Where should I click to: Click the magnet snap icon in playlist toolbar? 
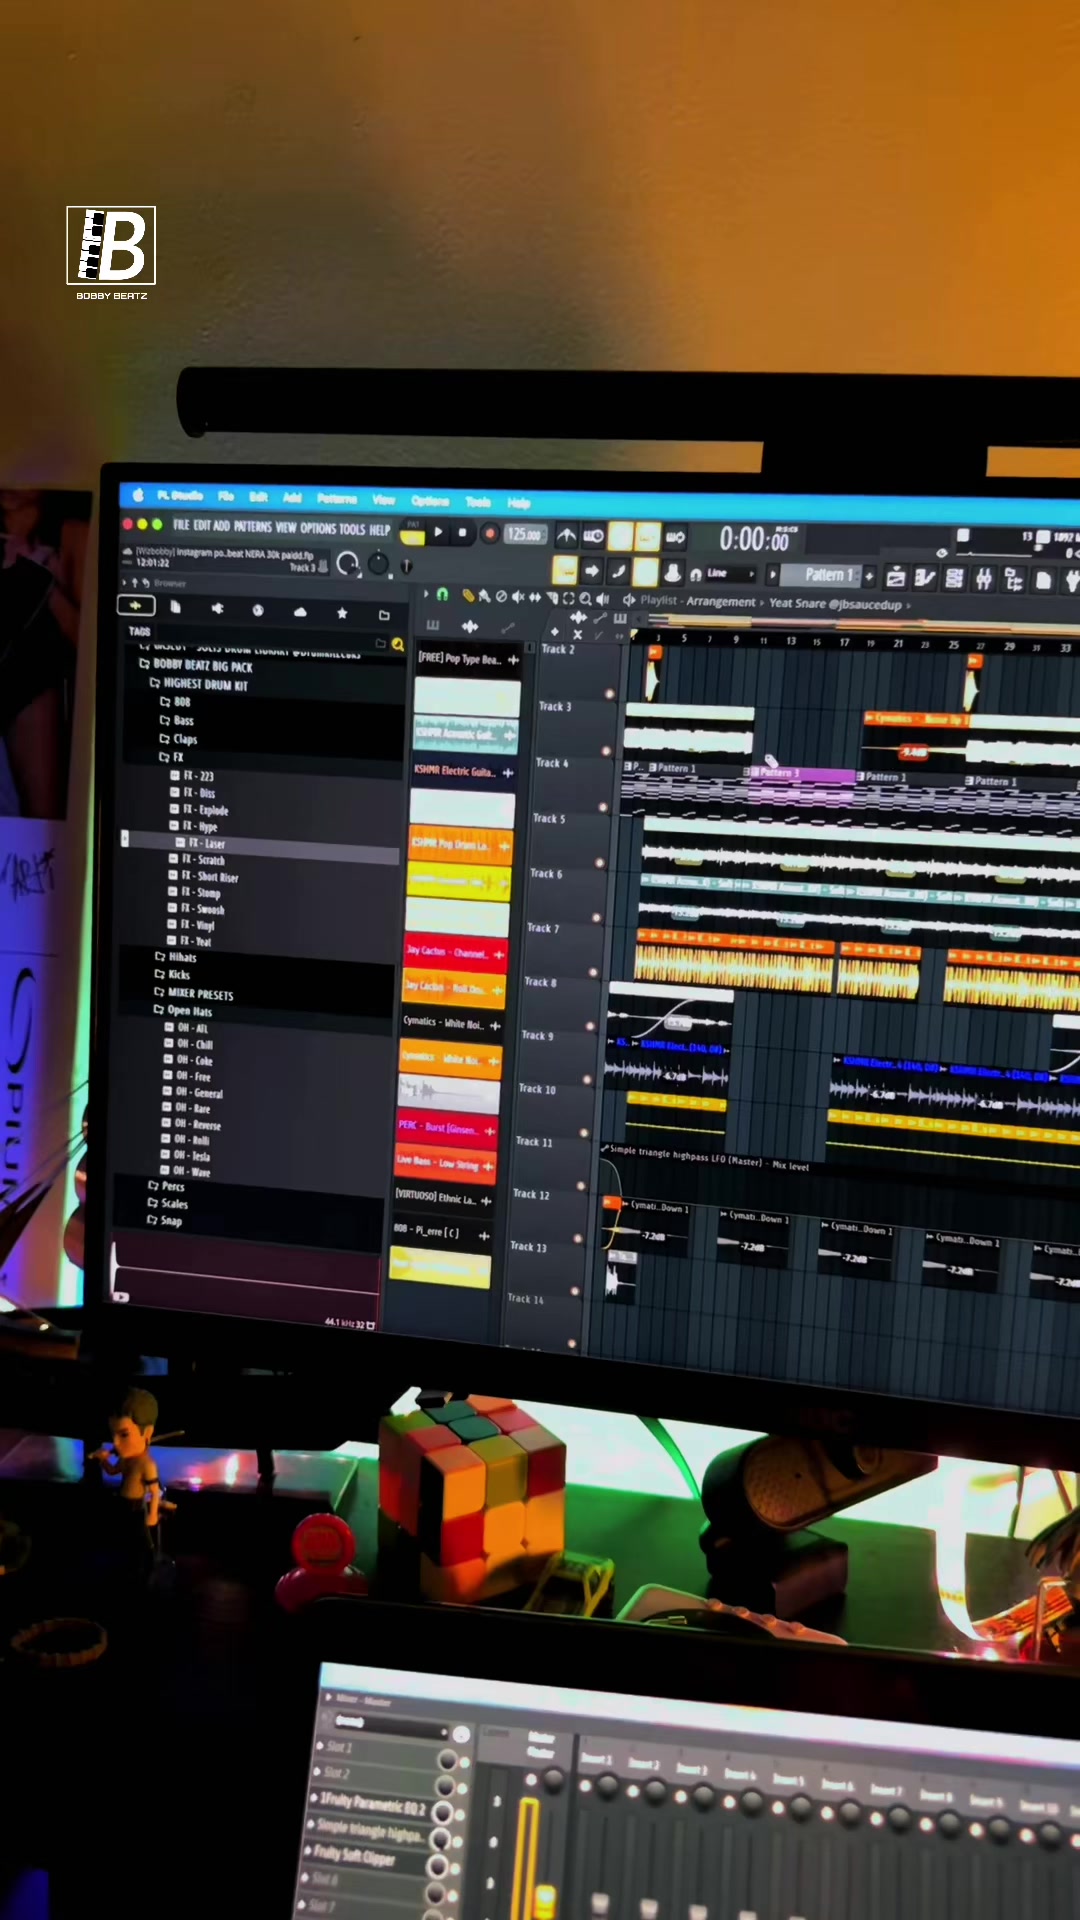point(442,595)
